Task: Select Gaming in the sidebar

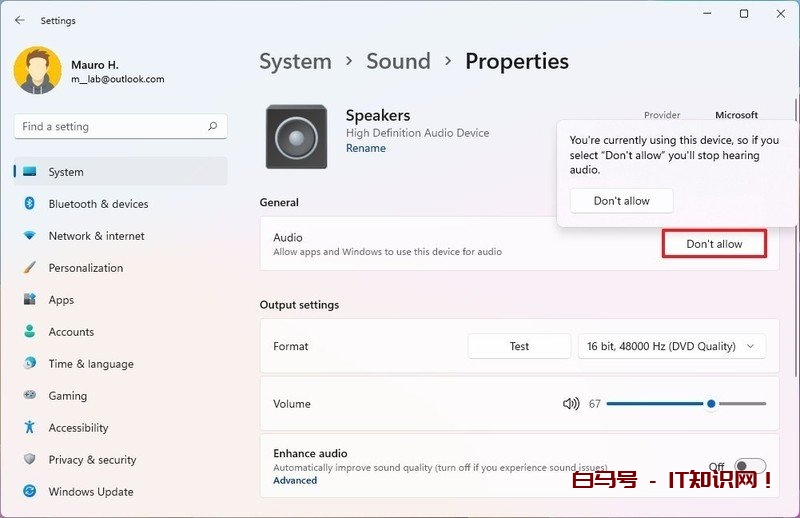Action: pyautogui.click(x=67, y=396)
